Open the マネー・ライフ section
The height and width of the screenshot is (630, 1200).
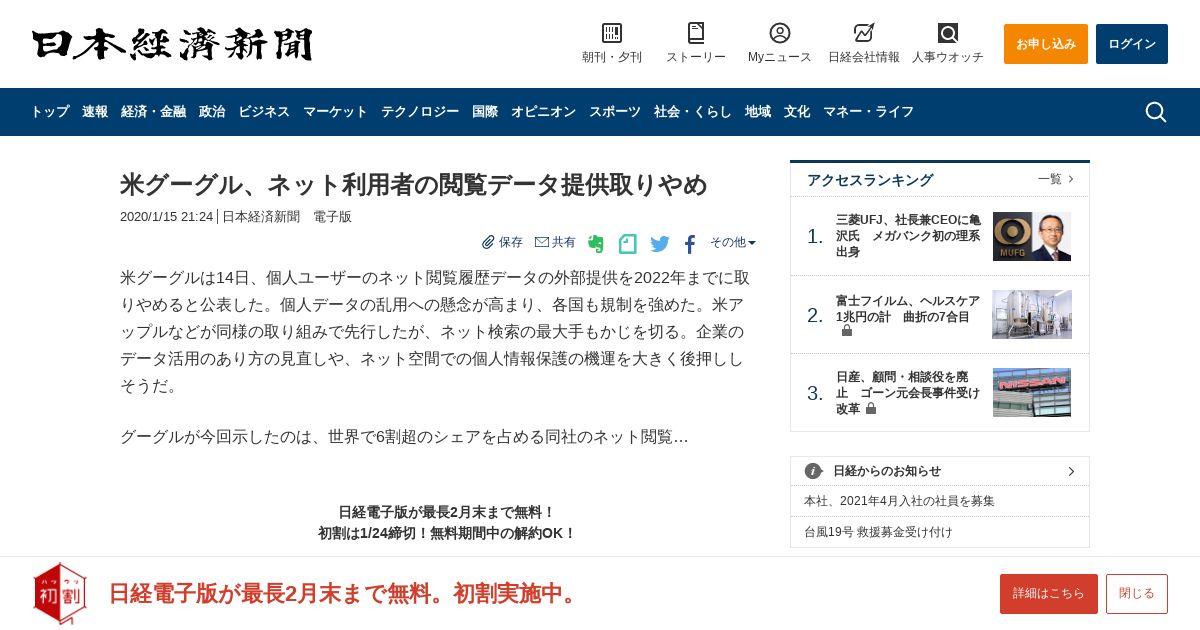(868, 112)
